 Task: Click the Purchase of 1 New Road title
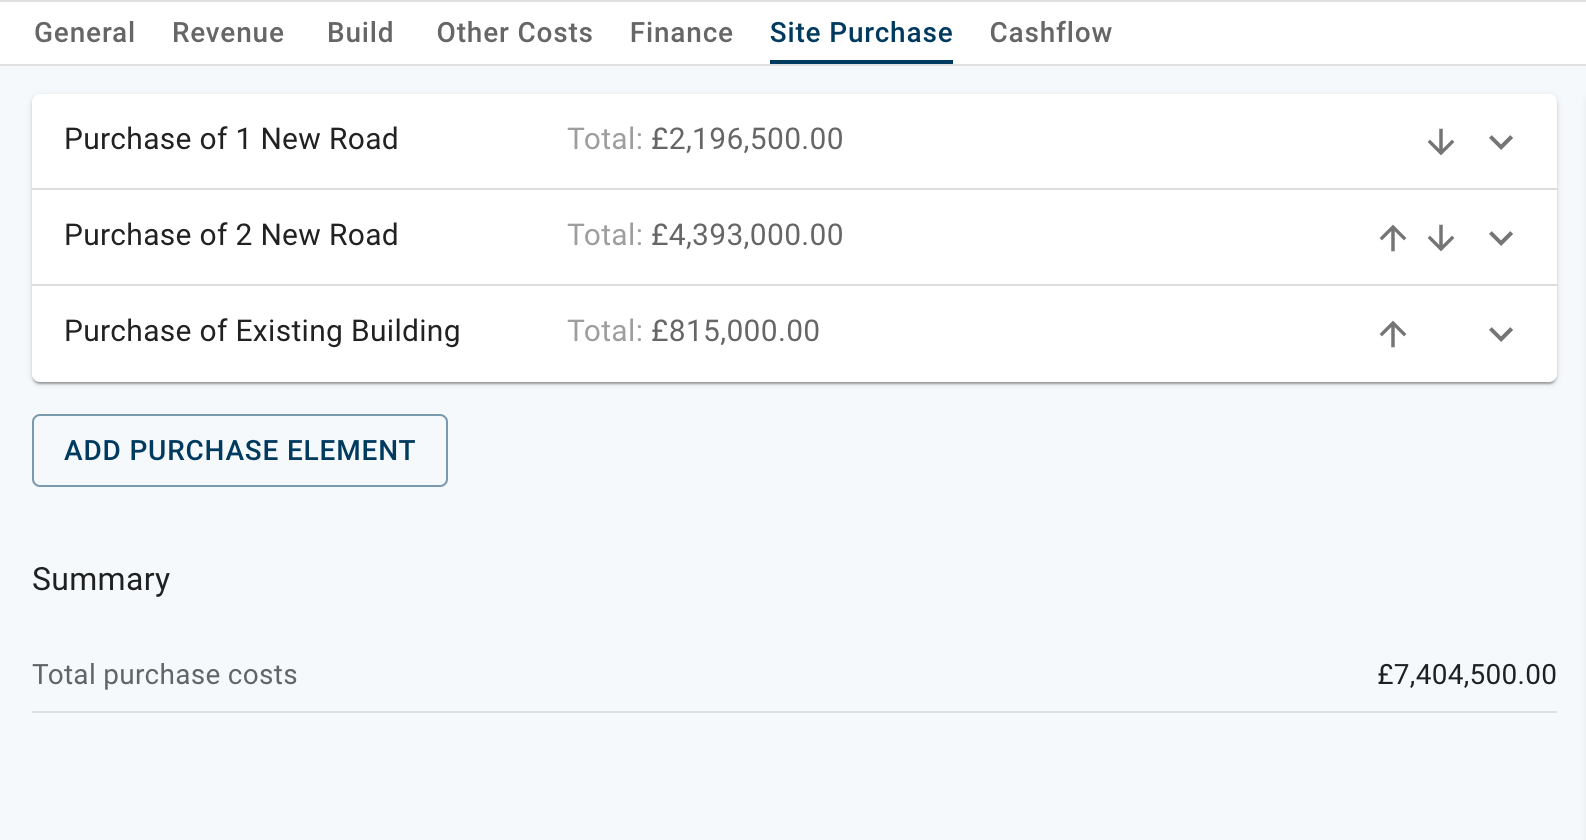click(231, 139)
